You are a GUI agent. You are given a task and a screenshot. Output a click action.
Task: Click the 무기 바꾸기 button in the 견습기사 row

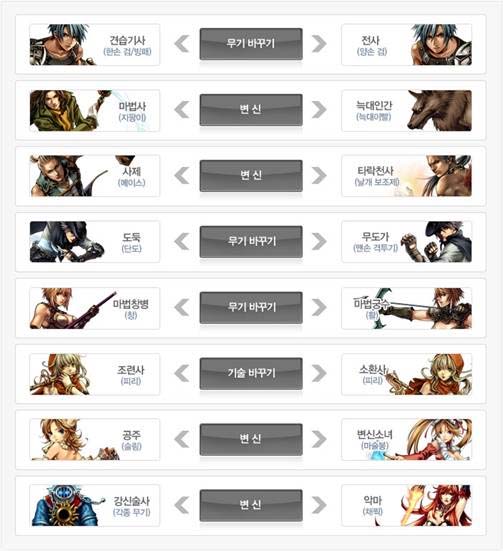[x=251, y=44]
